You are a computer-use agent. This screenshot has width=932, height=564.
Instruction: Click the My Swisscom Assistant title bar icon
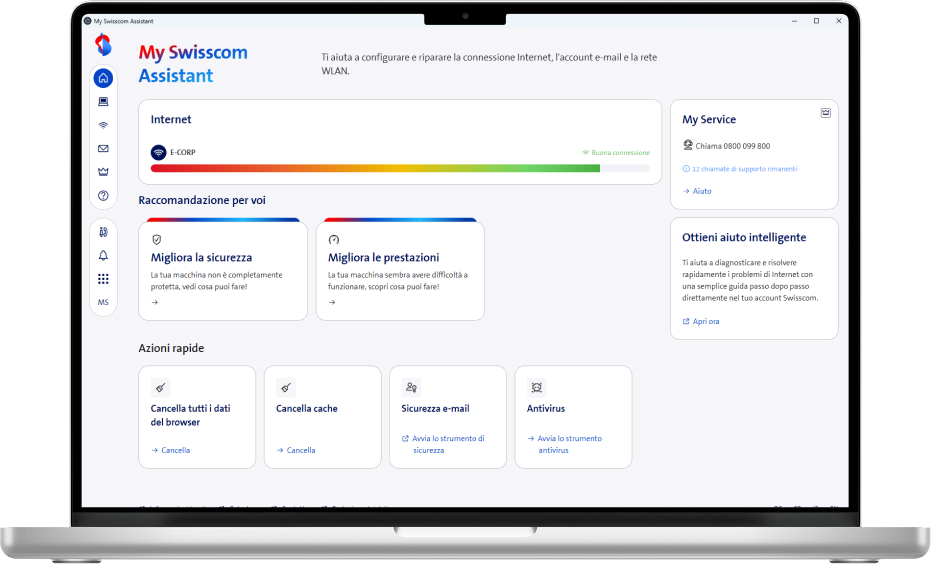pyautogui.click(x=88, y=21)
